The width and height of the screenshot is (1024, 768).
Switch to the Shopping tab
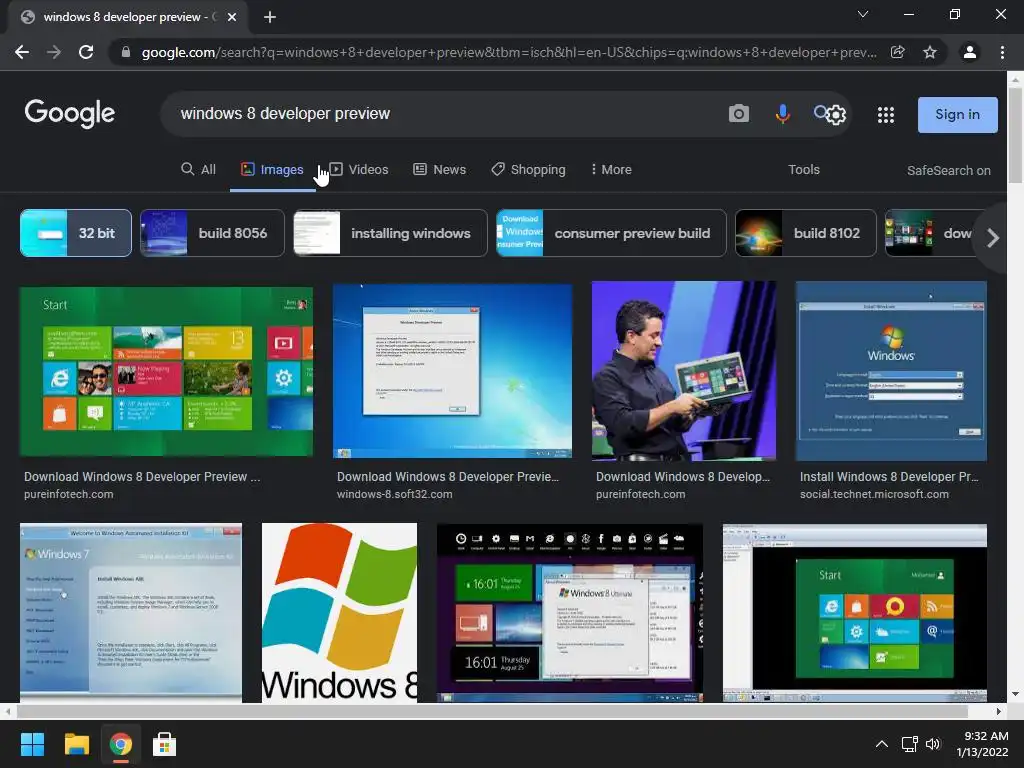(x=528, y=170)
